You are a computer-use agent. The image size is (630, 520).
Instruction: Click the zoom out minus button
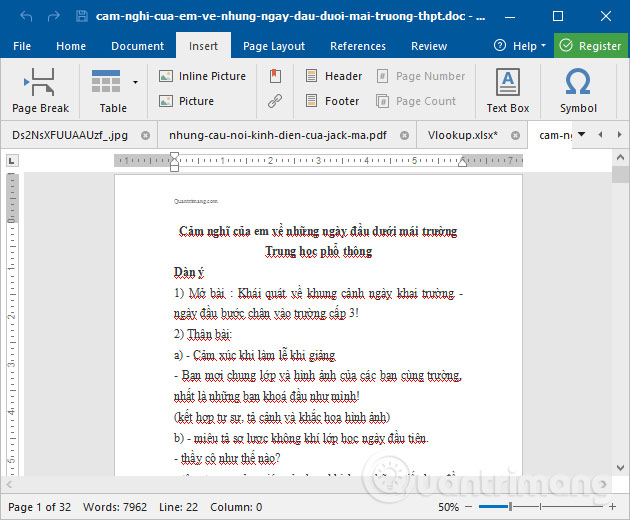468,507
